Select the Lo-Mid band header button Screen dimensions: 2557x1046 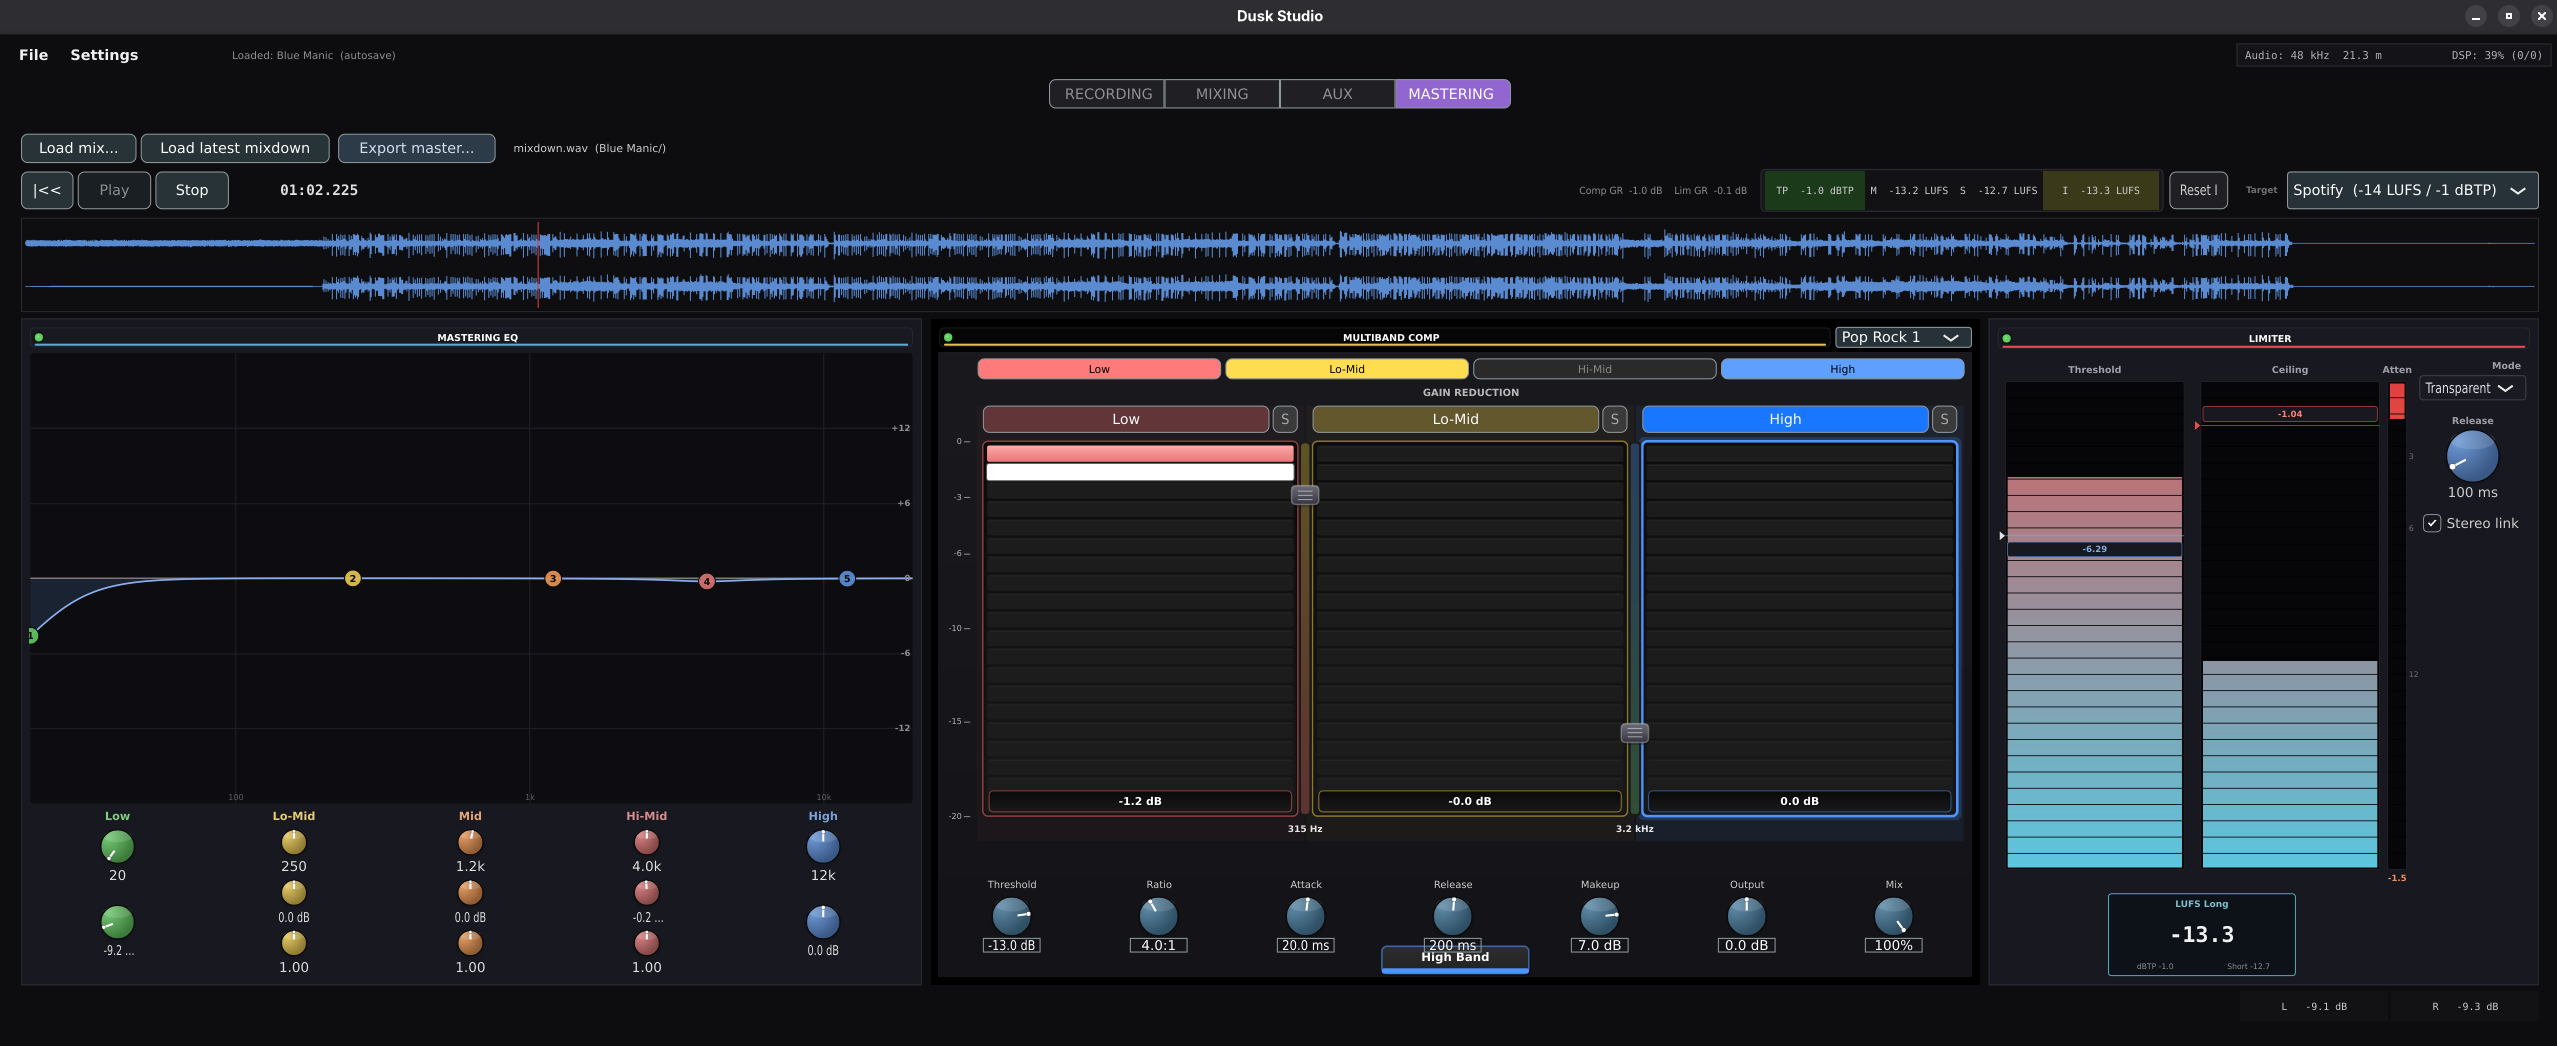[1455, 419]
